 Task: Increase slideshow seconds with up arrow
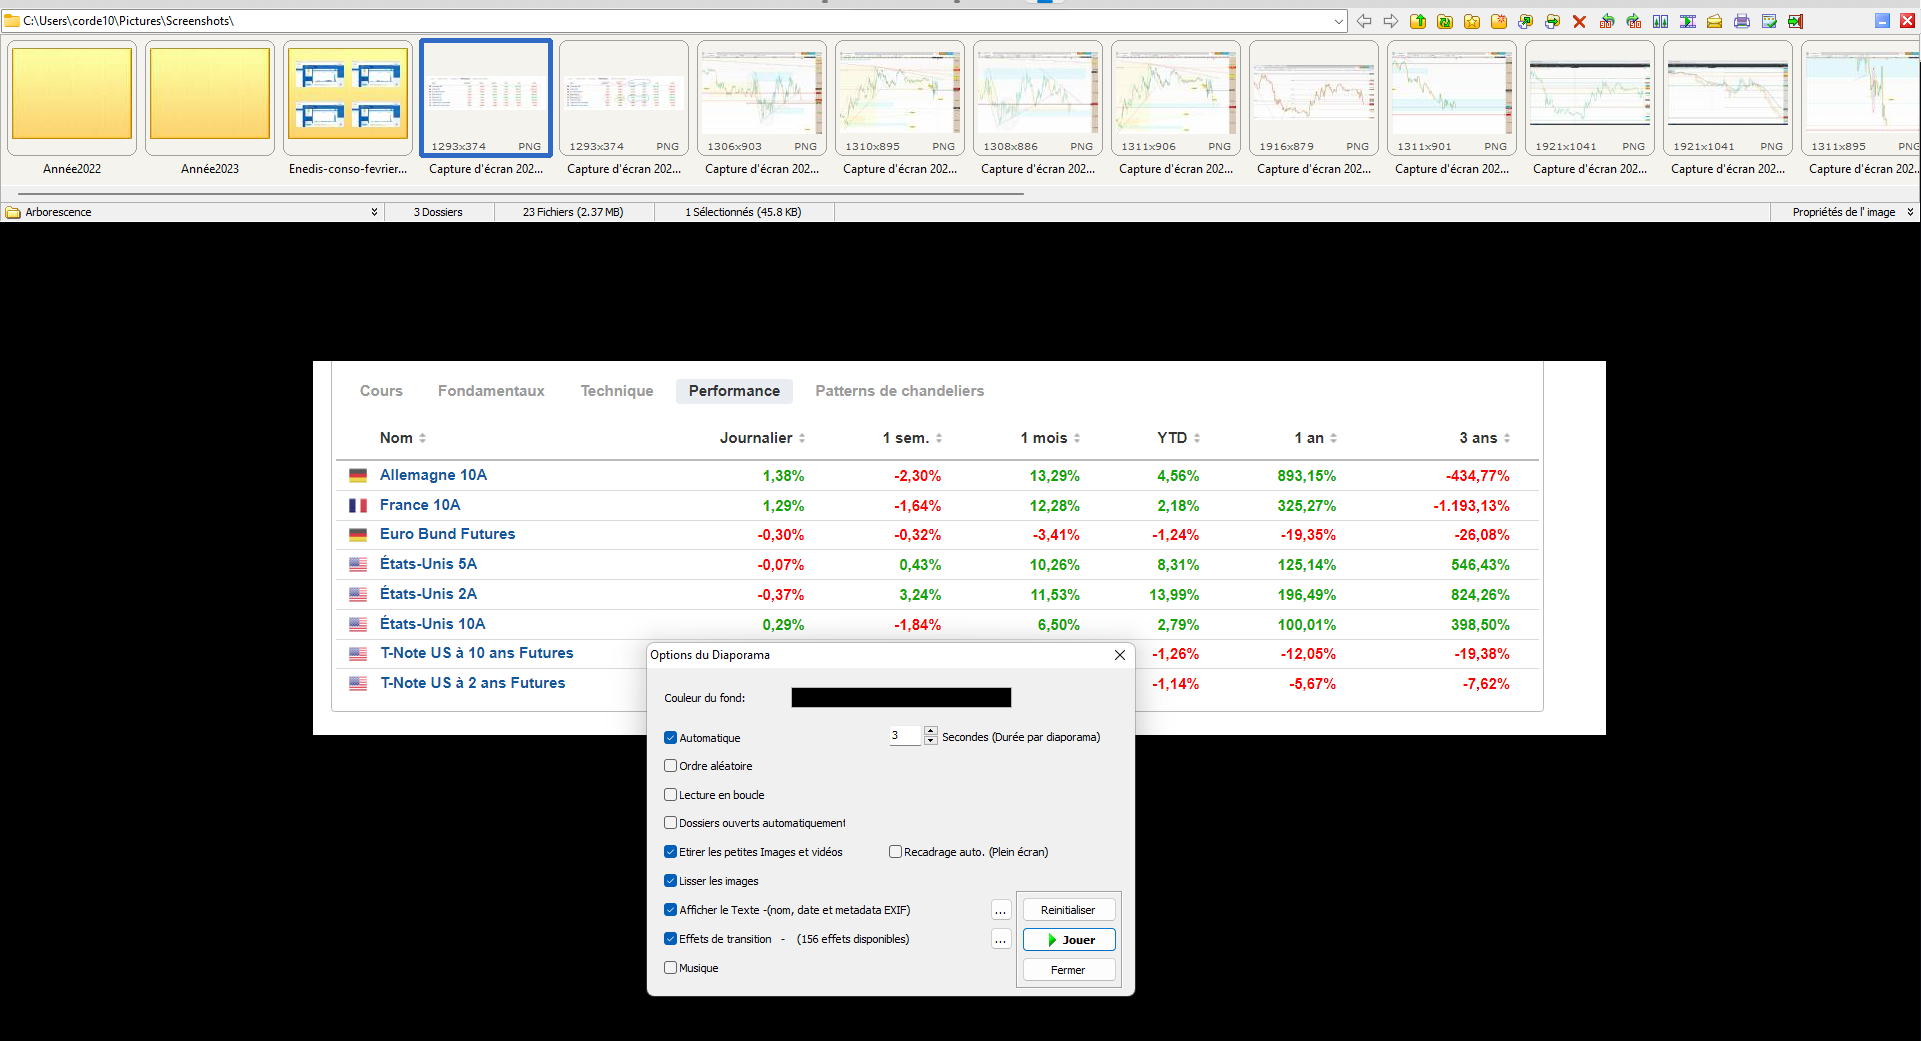click(931, 731)
